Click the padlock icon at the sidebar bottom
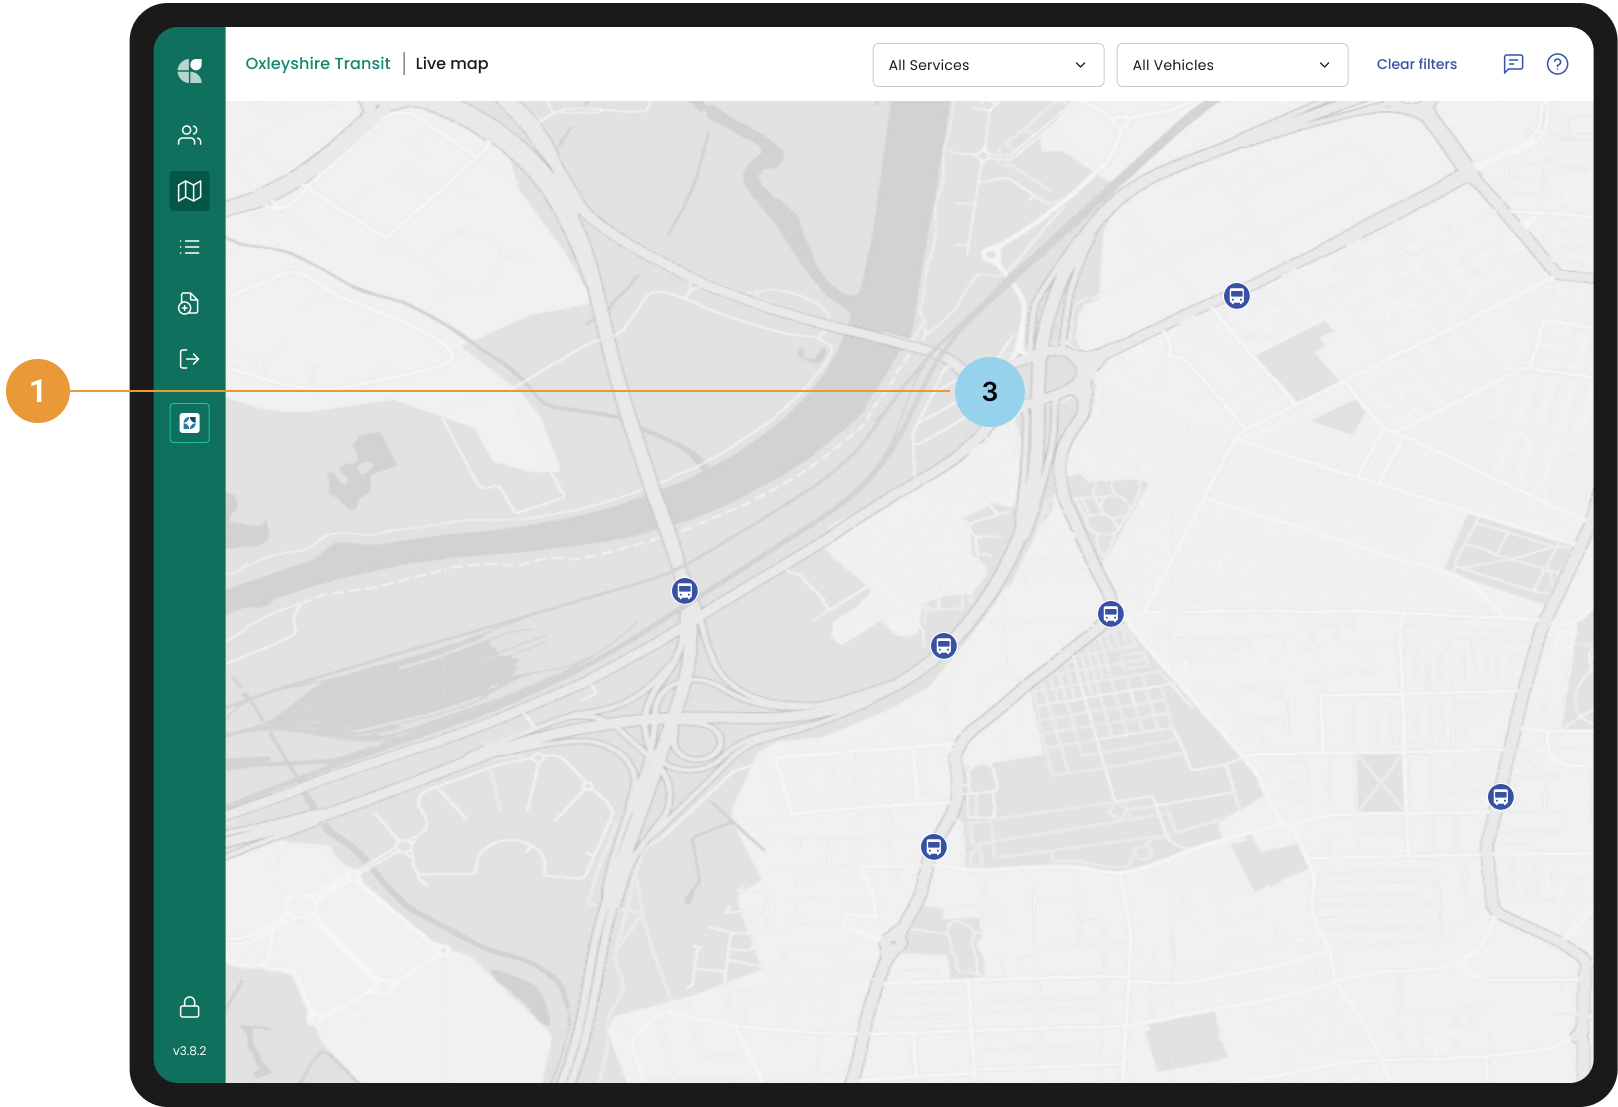This screenshot has width=1618, height=1107. click(189, 1007)
